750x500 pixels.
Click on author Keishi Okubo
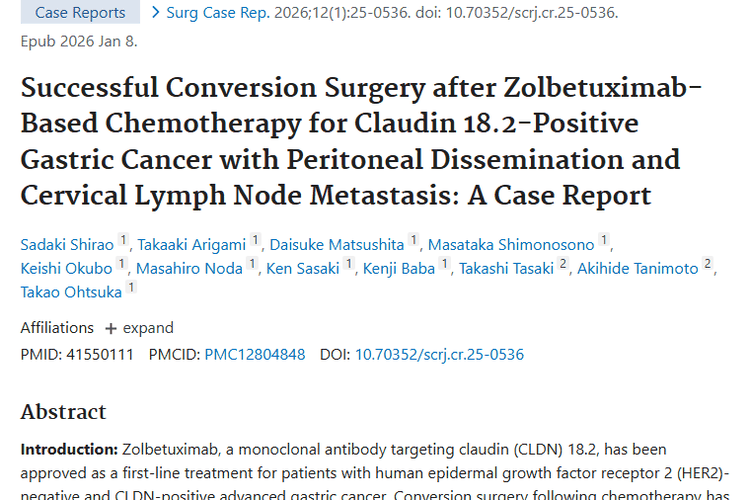(x=66, y=268)
